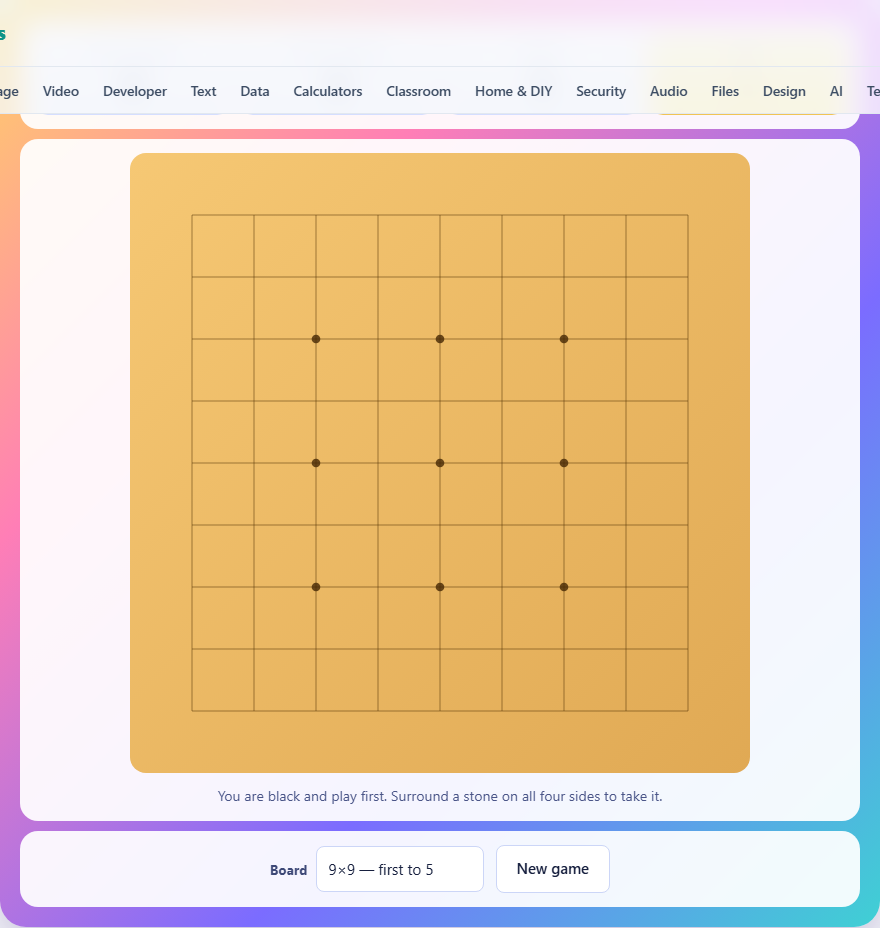This screenshot has height=928, width=880.
Task: Place a stone on the bottom-center star point
Action: click(440, 587)
